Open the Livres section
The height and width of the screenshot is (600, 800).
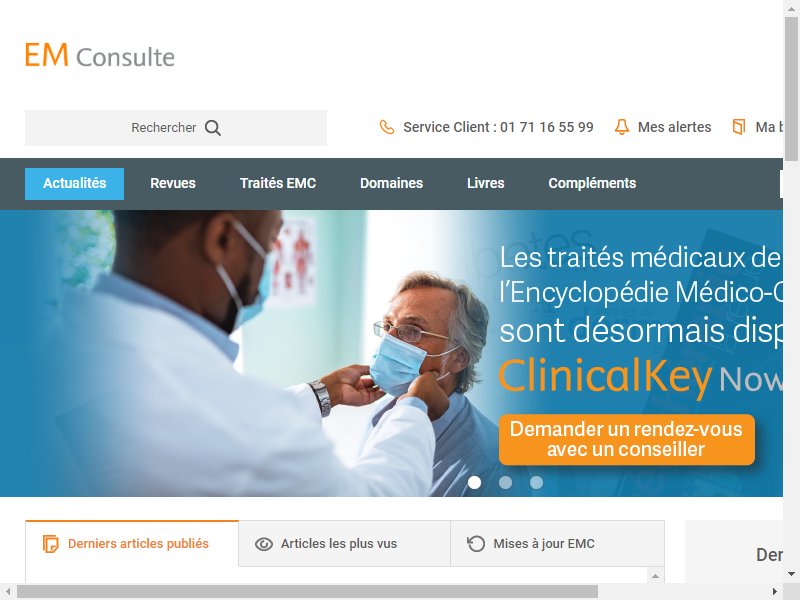coord(486,183)
